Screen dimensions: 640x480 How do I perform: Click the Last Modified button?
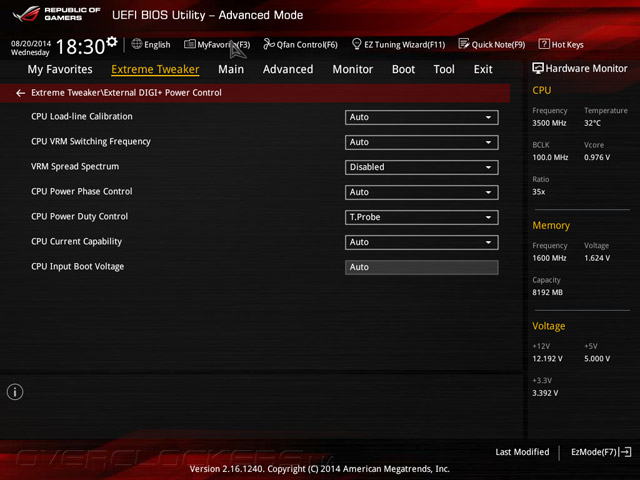pyautogui.click(x=522, y=452)
